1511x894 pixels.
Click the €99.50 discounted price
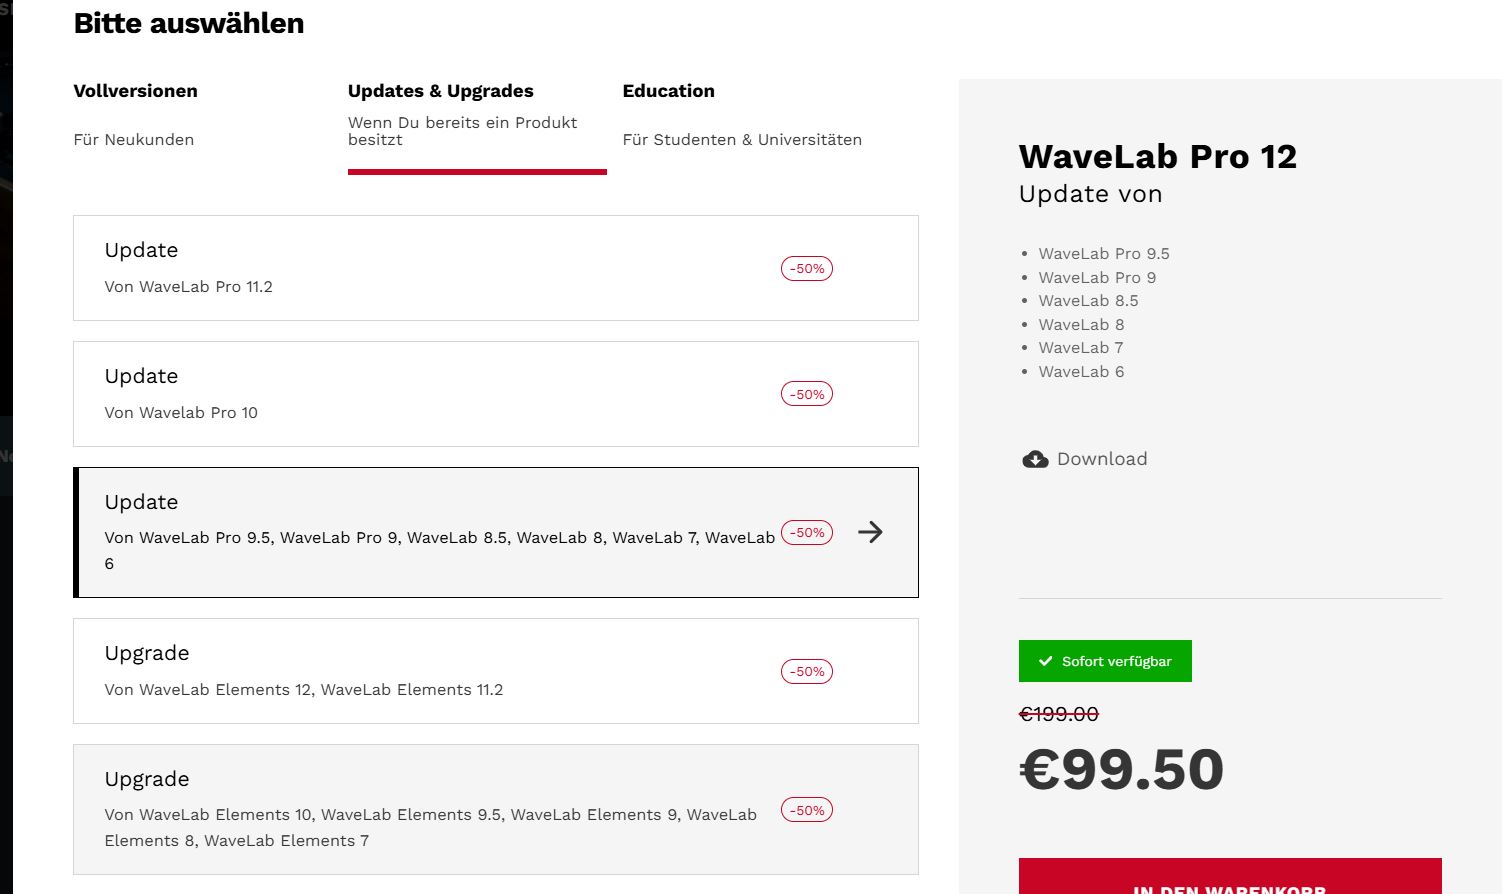(1121, 769)
